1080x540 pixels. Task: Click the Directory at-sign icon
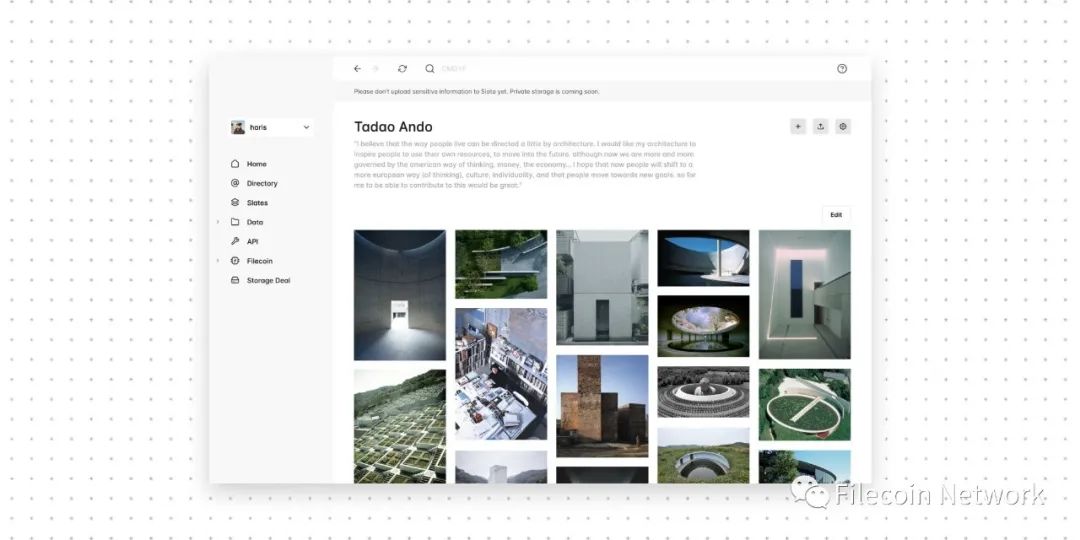(x=235, y=183)
